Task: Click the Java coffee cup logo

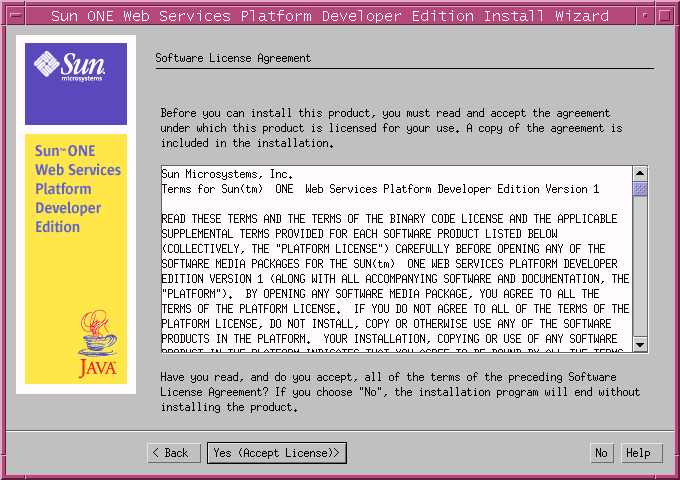Action: [x=98, y=343]
